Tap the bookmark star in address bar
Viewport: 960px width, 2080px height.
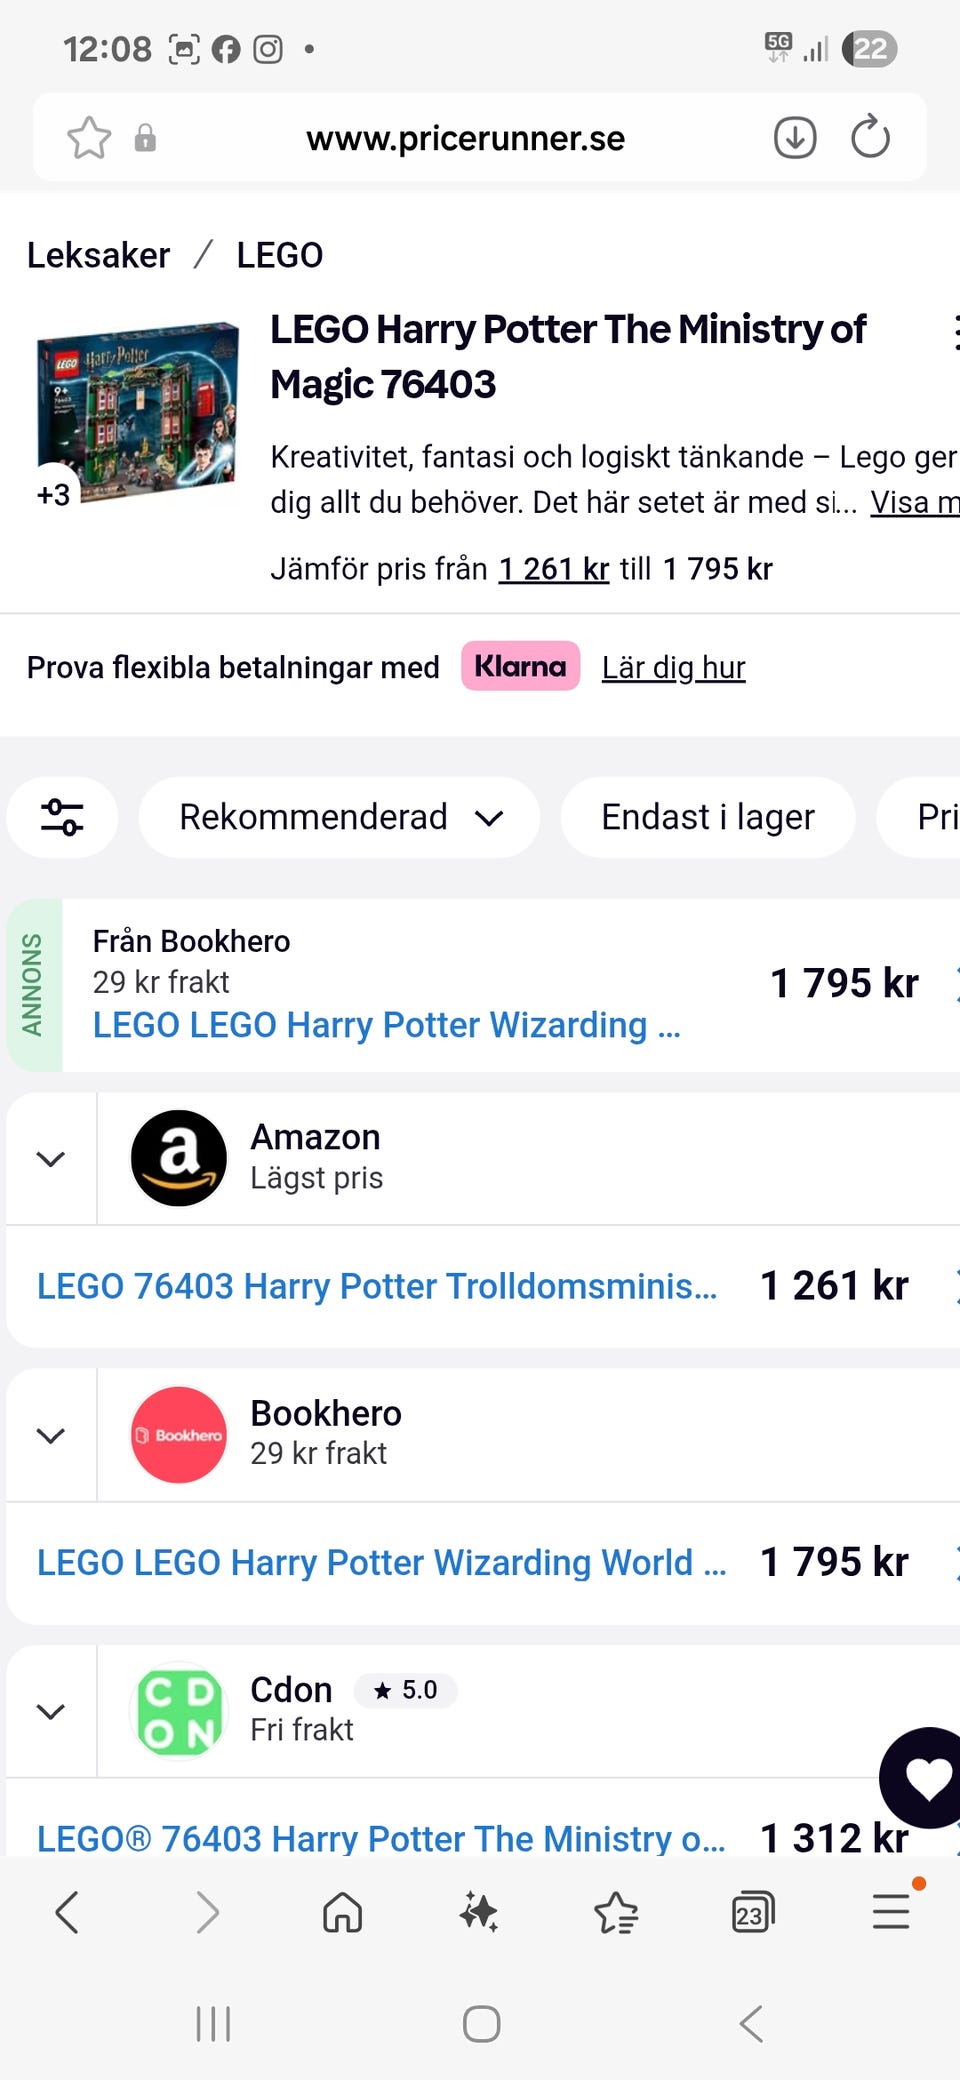(x=89, y=138)
